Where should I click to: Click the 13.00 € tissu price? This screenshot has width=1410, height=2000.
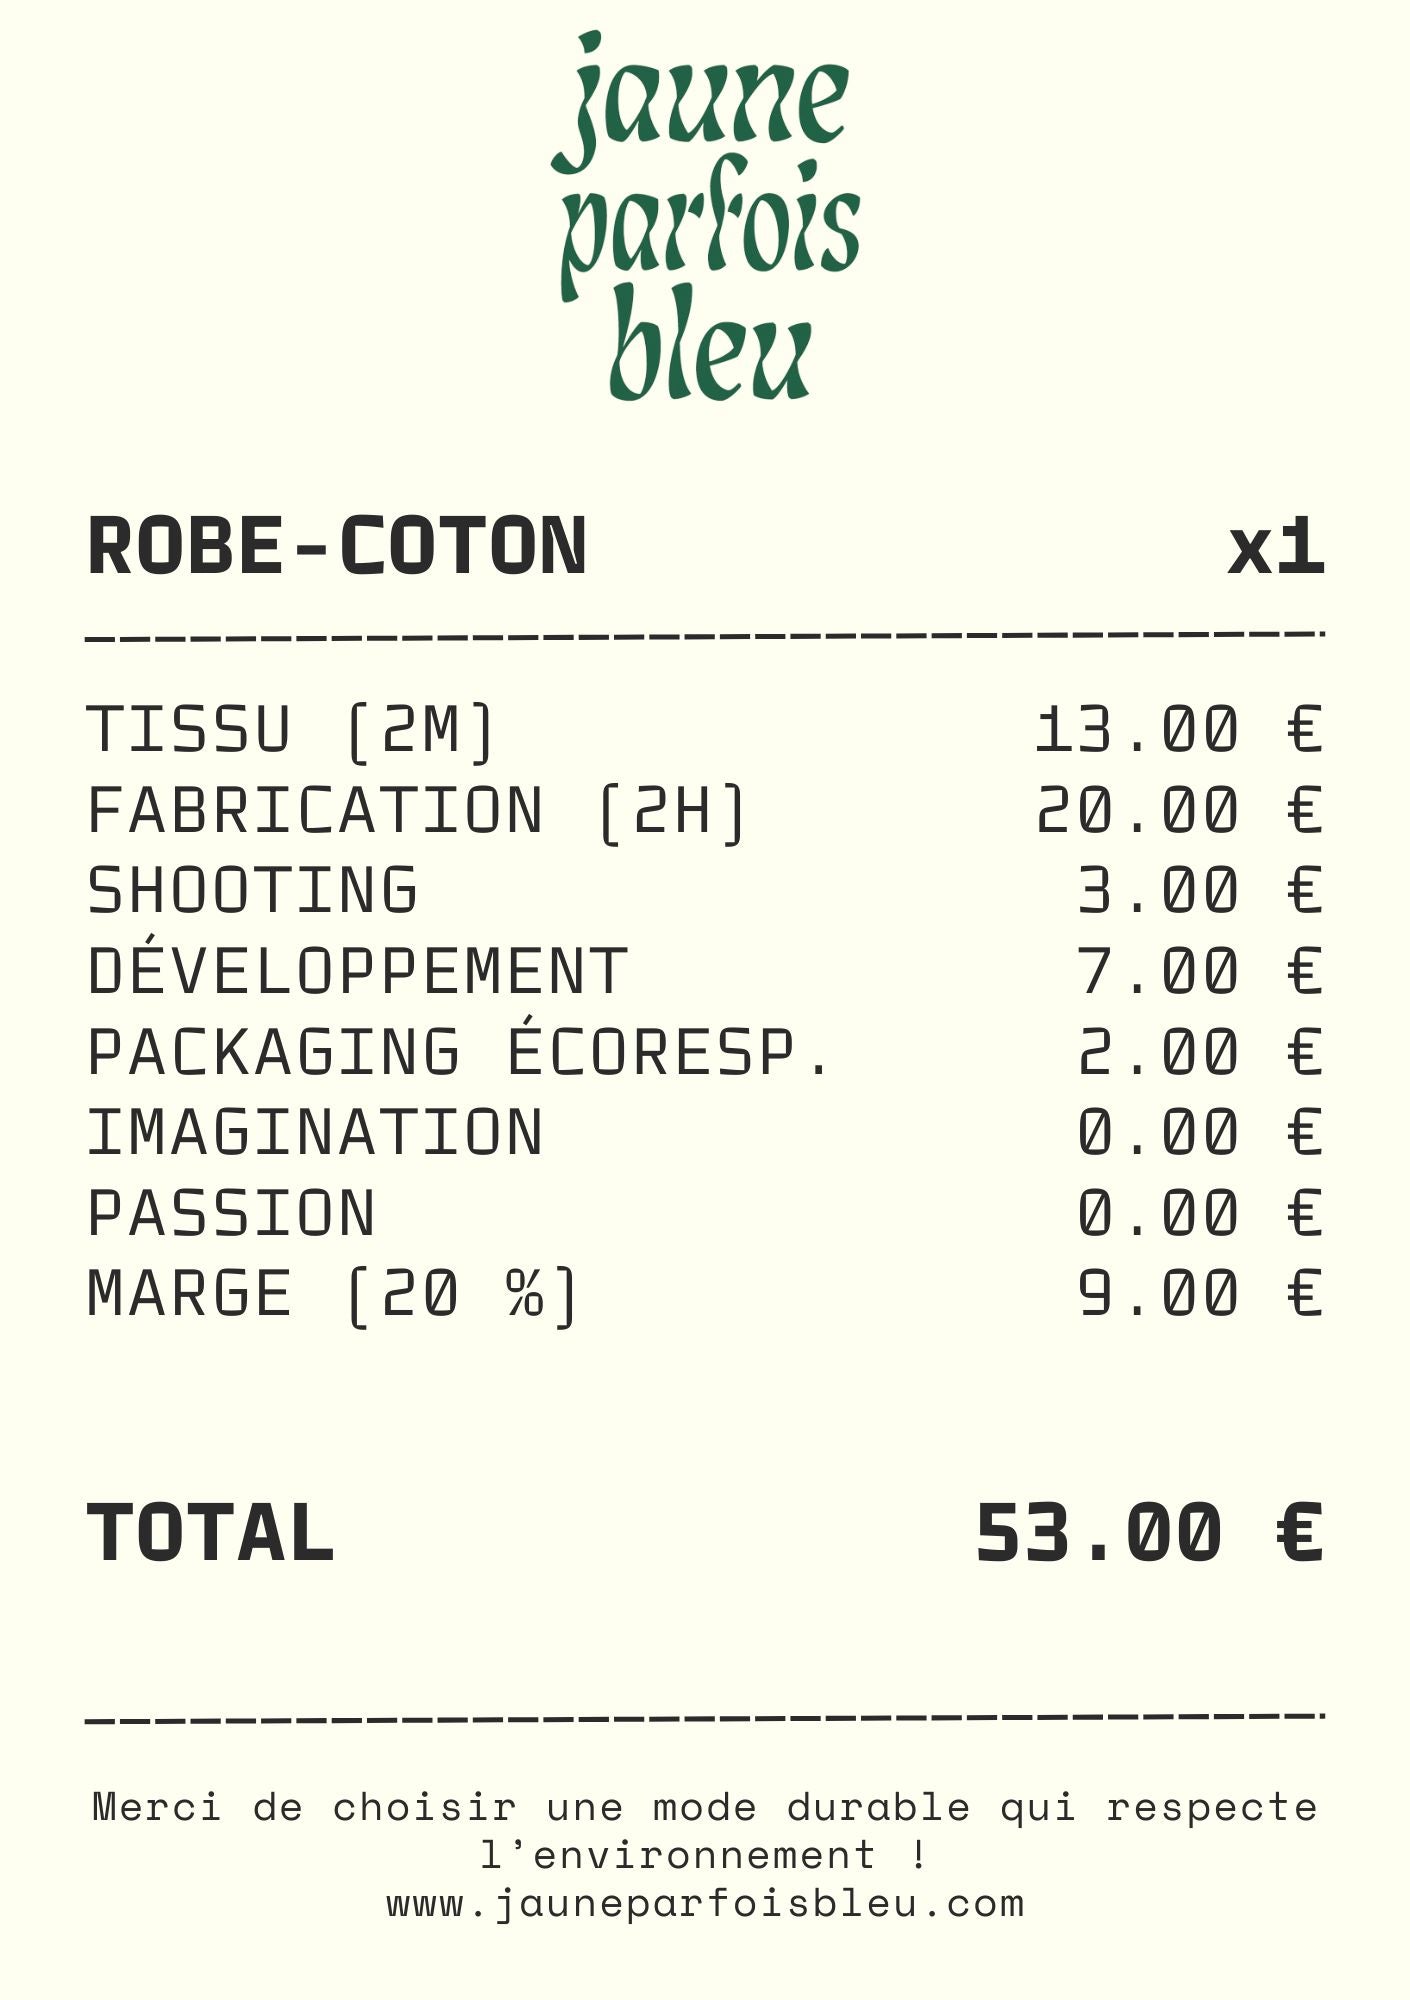(x=1178, y=729)
